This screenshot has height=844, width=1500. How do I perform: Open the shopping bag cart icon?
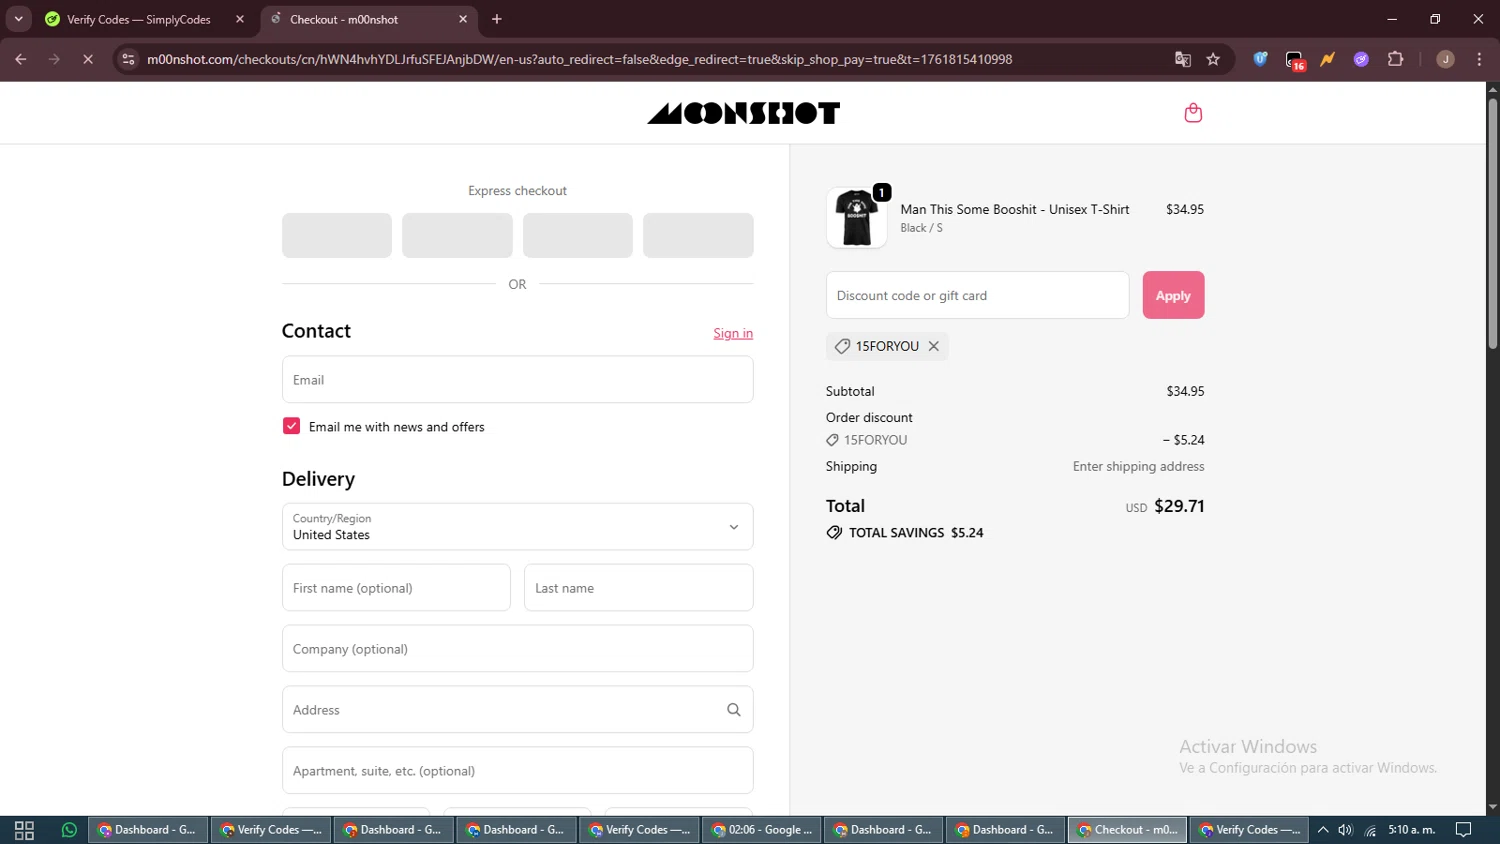1193,113
